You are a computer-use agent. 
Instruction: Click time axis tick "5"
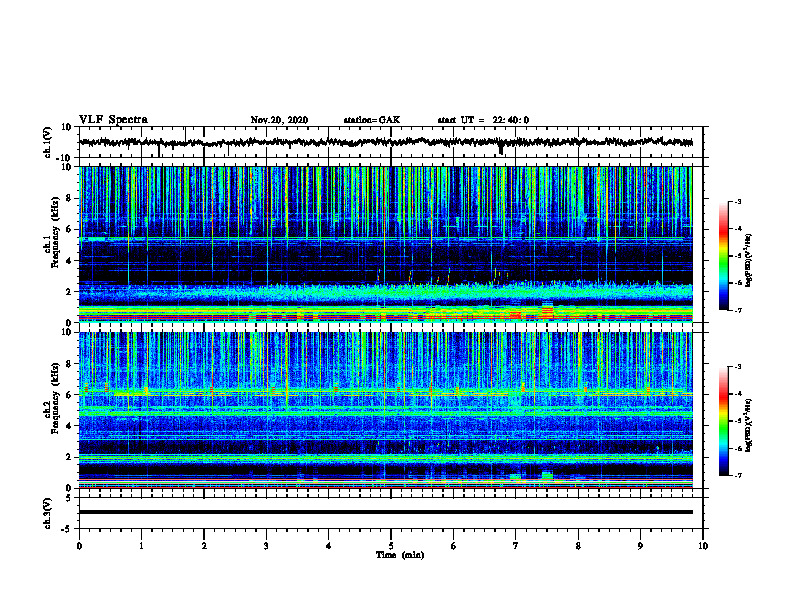coord(391,546)
